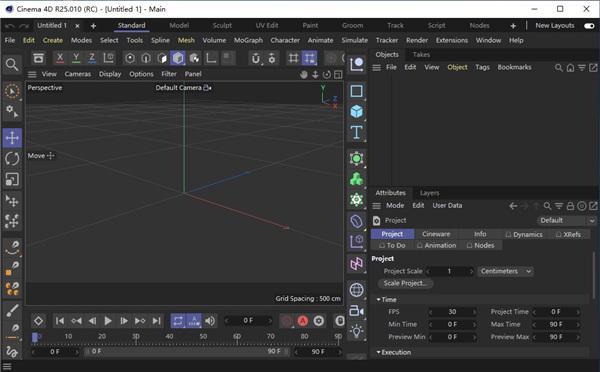
Task: Open the search magnifier in left toolbar
Action: click(12, 65)
